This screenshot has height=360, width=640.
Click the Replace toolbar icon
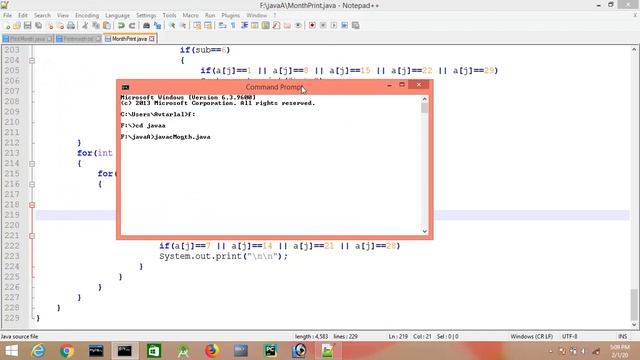coord(157,26)
